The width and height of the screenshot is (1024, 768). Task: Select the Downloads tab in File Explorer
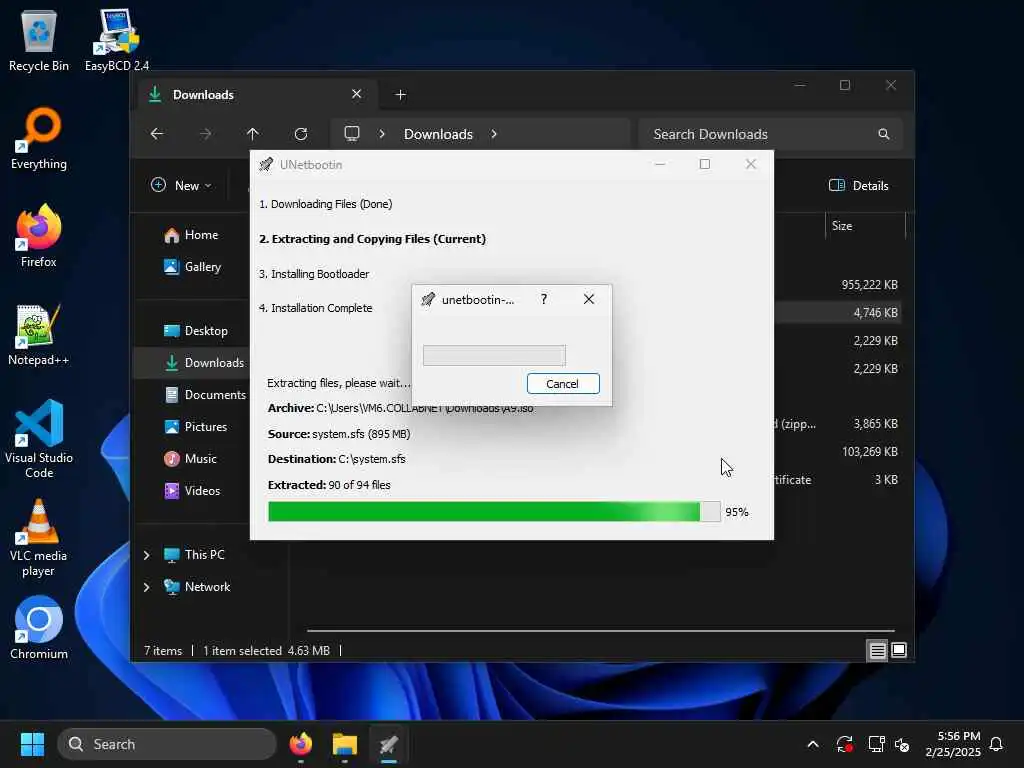click(x=255, y=95)
